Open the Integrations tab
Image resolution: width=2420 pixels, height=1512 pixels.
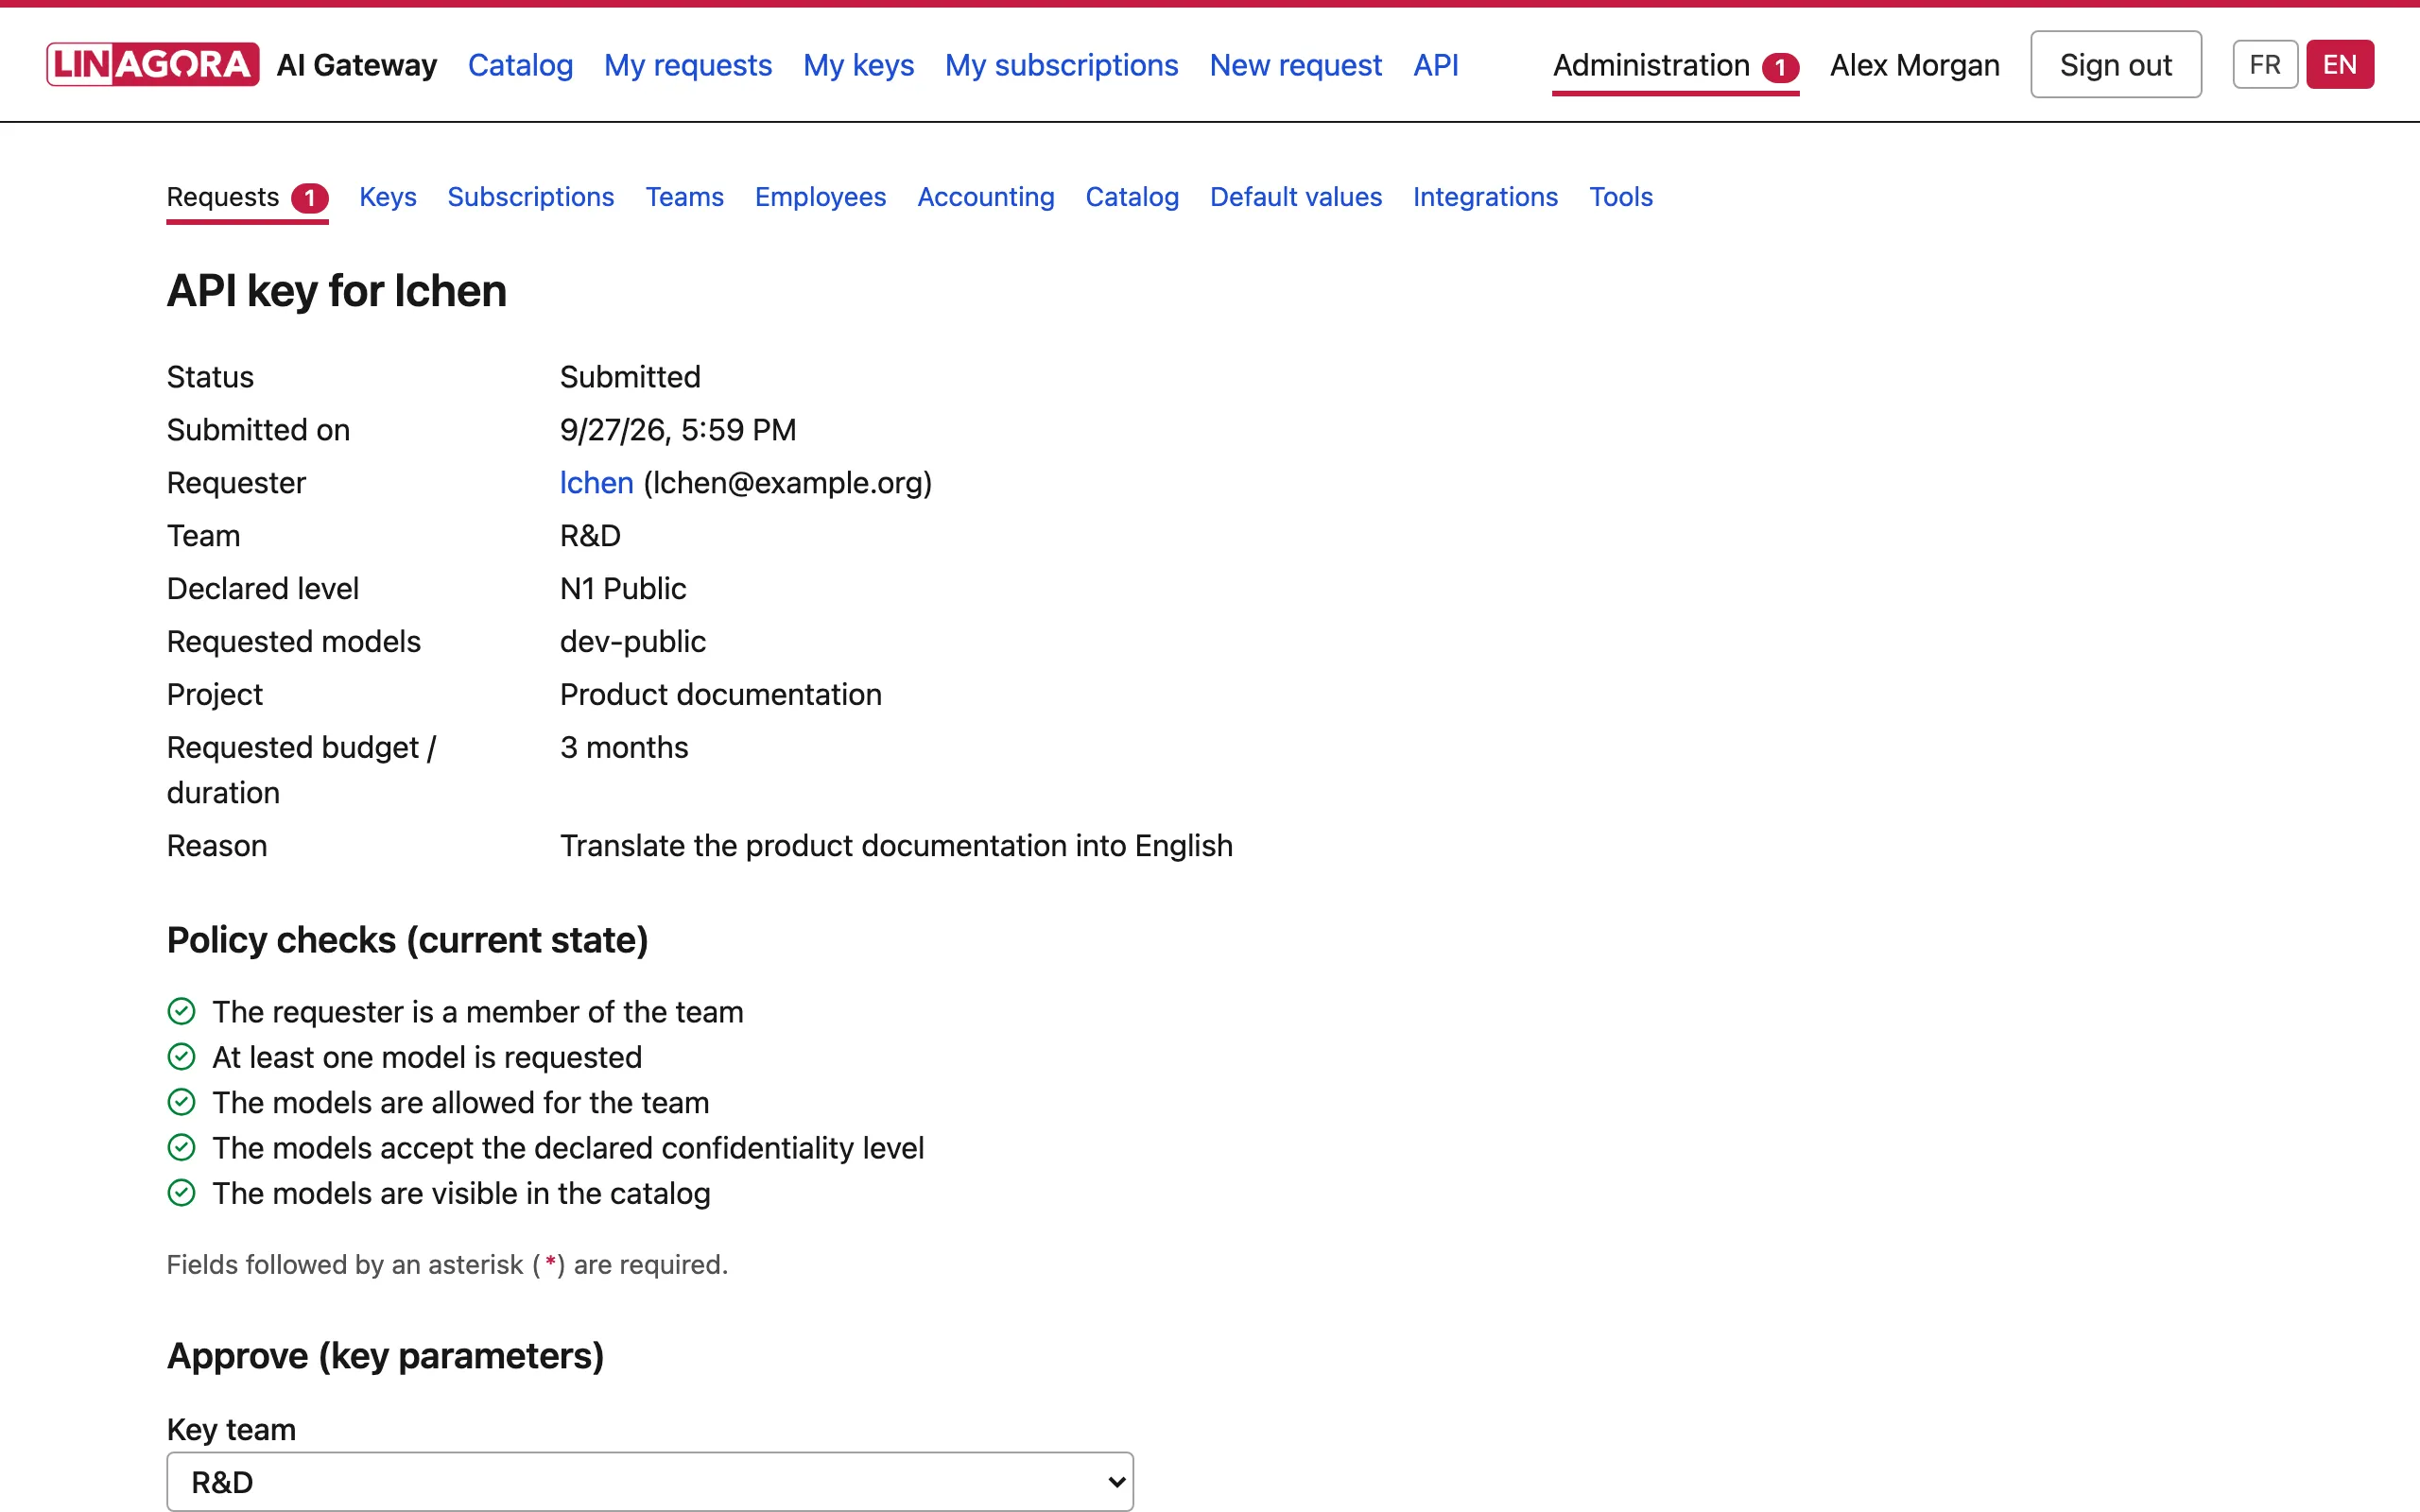pyautogui.click(x=1486, y=197)
